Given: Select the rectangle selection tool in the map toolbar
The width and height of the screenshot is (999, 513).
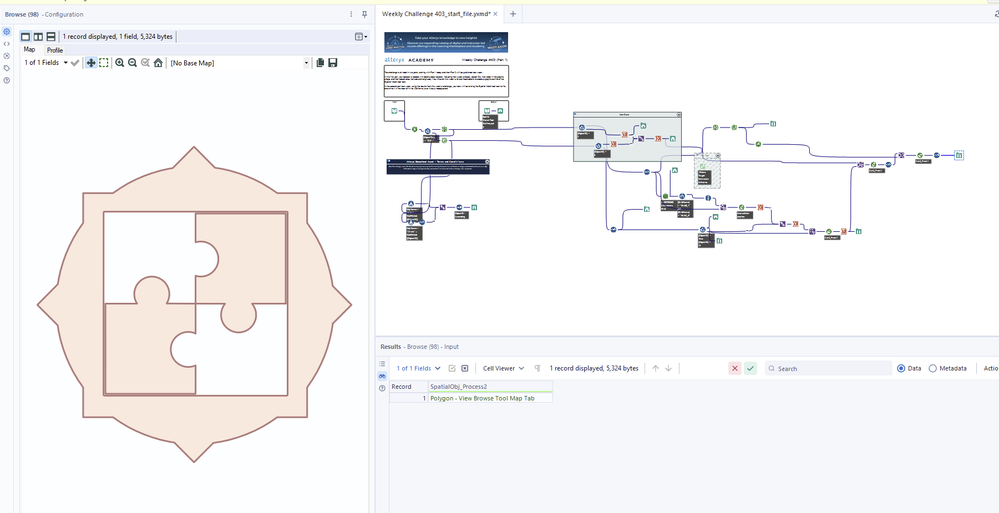Looking at the screenshot, I should click(103, 62).
